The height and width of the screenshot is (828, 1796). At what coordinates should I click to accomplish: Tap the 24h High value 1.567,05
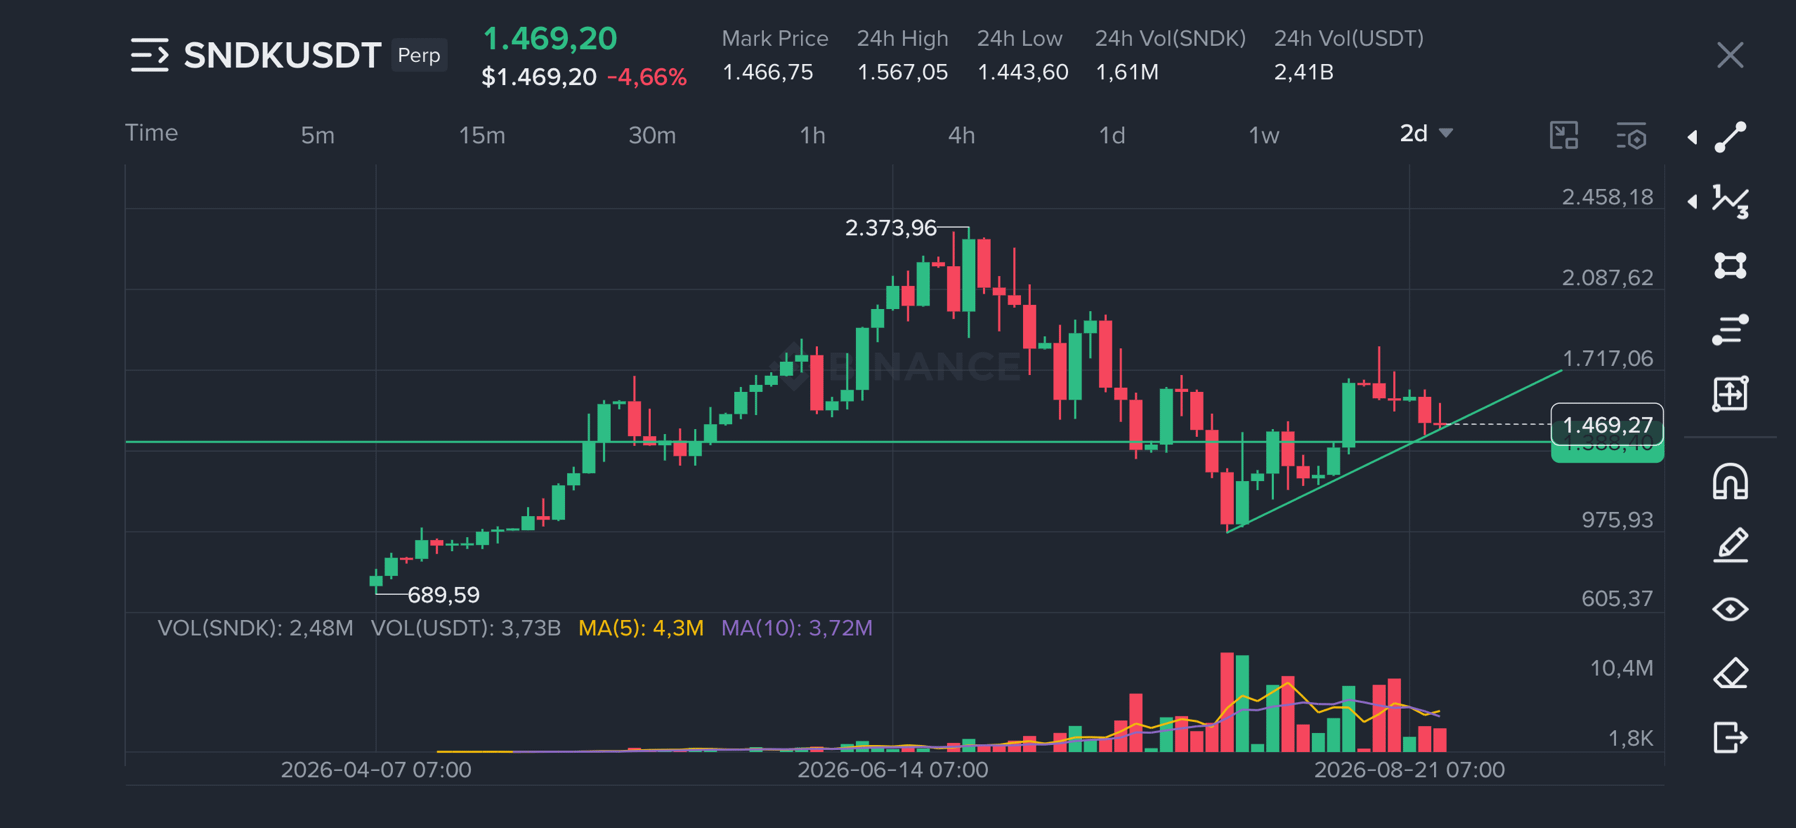[902, 72]
